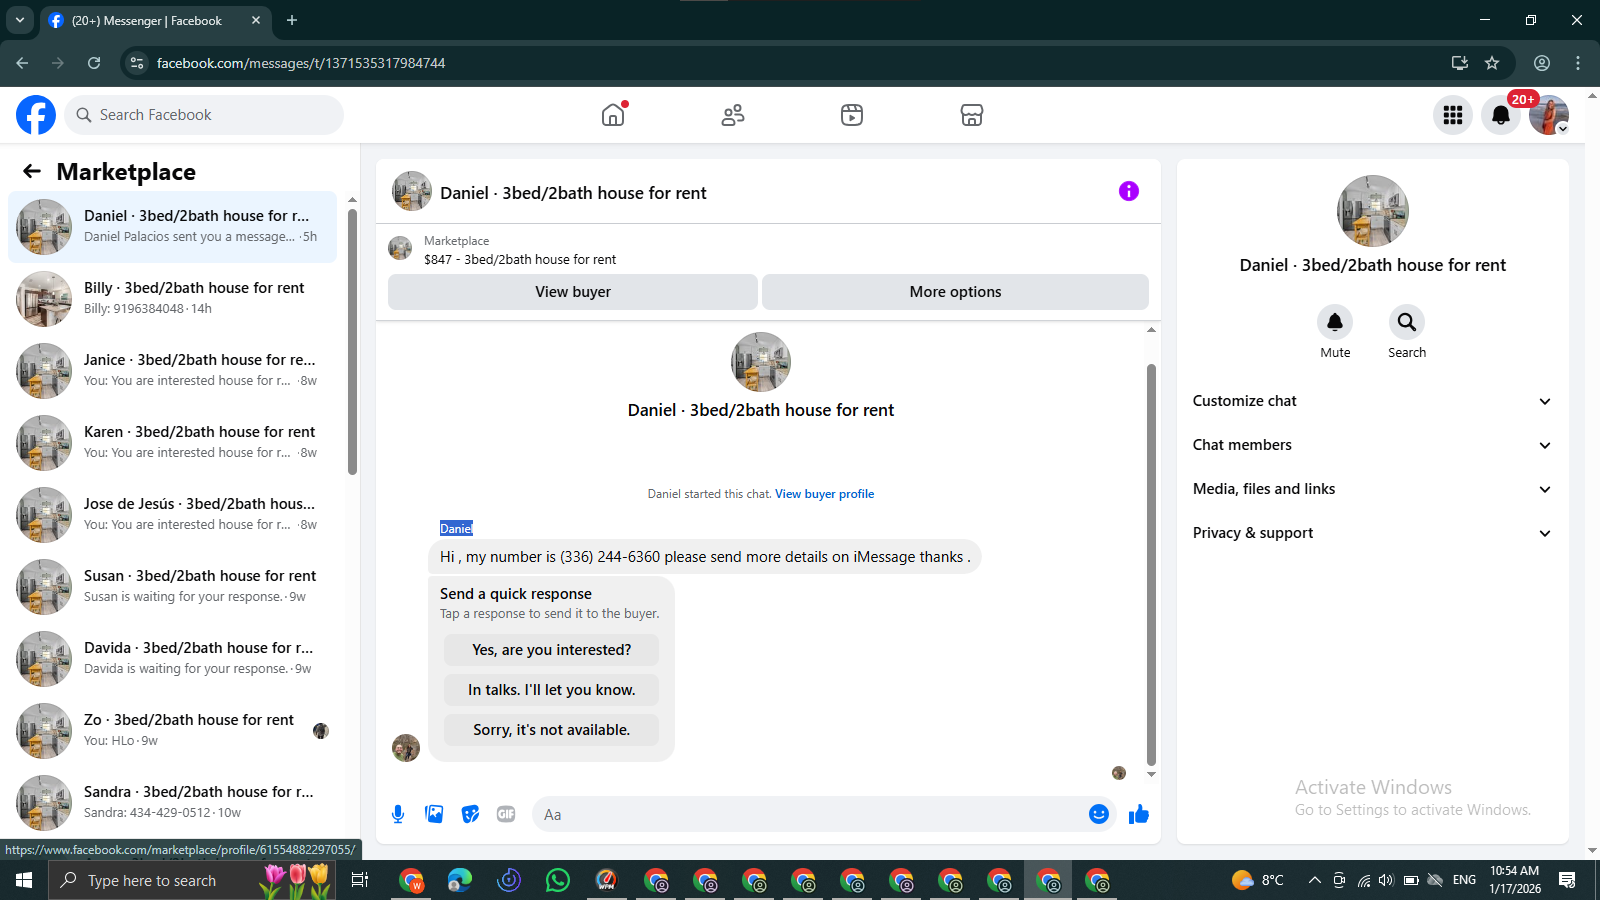Click browser address bar URL
1600x900 pixels.
(301, 63)
